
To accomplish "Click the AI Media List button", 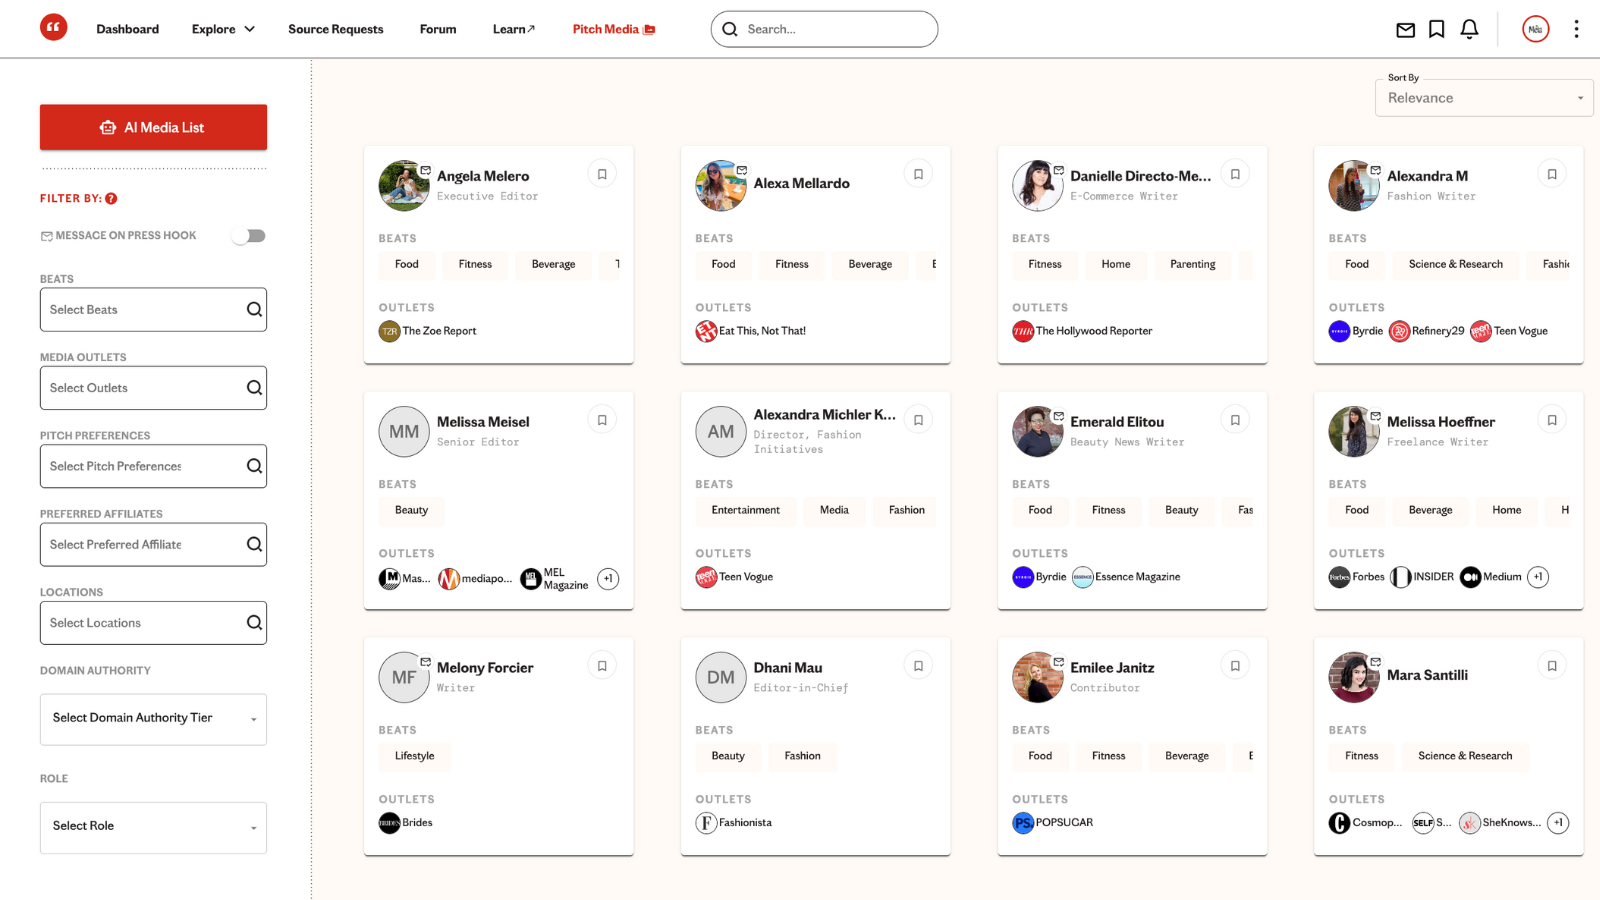I will [x=153, y=128].
